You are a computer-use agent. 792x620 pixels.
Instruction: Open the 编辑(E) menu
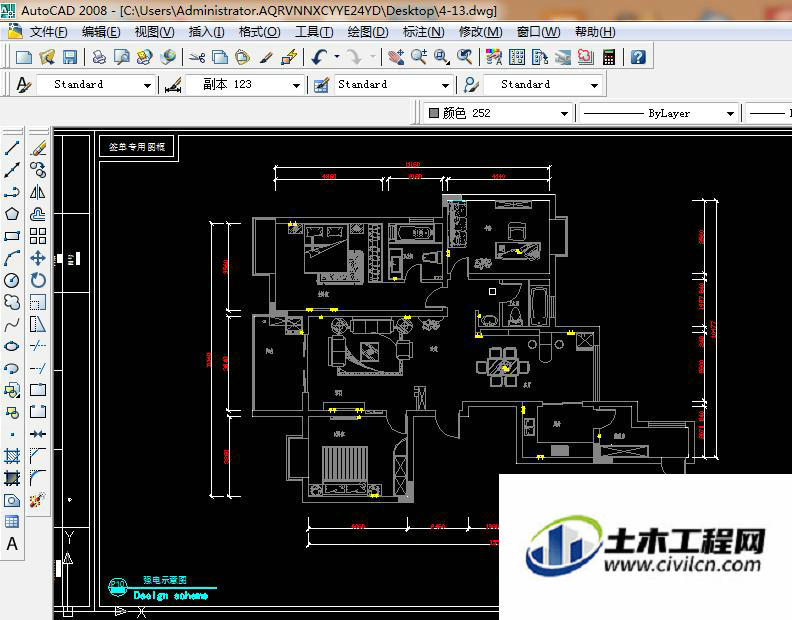click(101, 32)
